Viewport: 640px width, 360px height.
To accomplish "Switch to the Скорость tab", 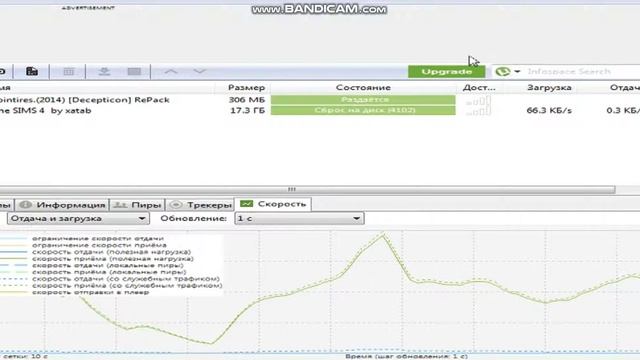I will point(273,204).
